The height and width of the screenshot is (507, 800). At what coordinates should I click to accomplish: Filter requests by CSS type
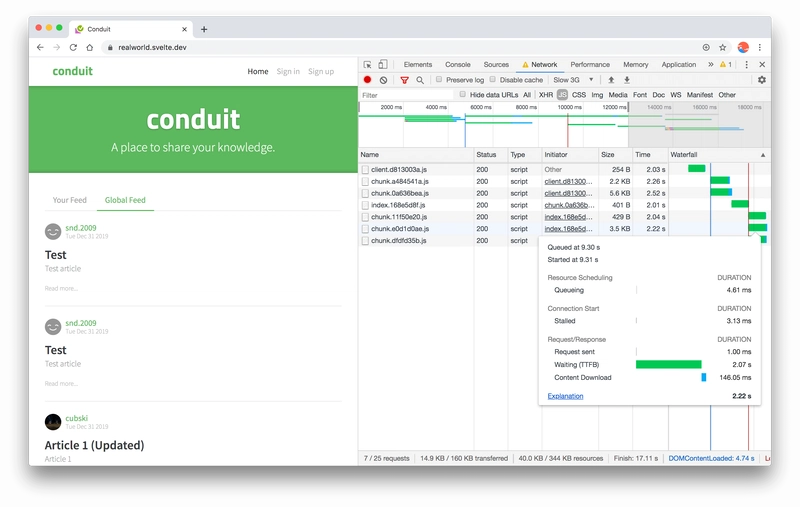point(579,95)
